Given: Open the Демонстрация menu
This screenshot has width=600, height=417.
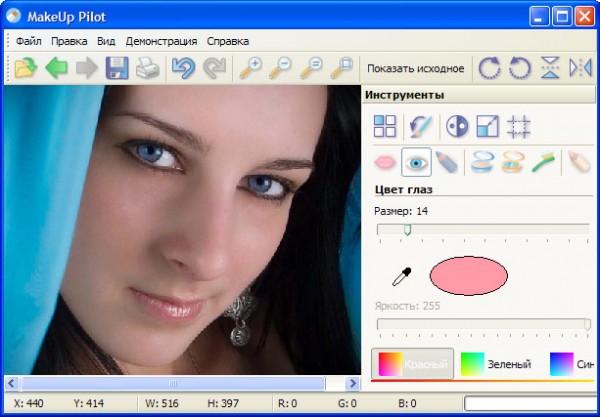Looking at the screenshot, I should pos(161,41).
